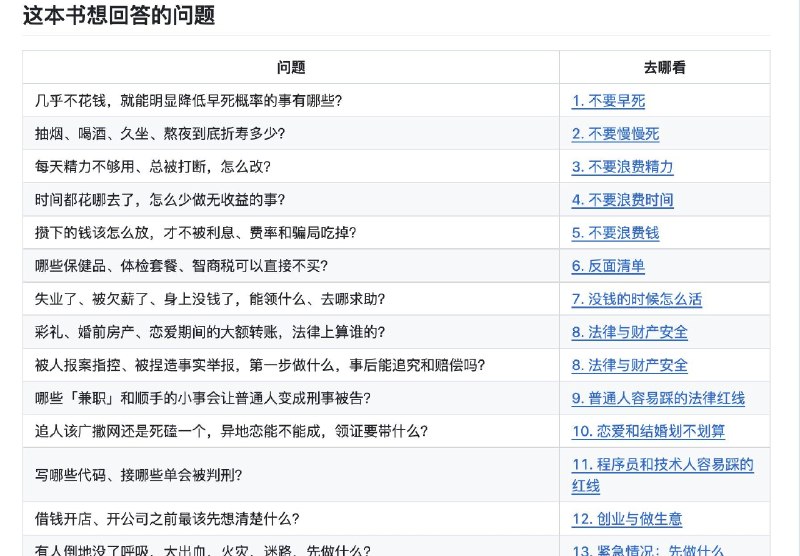This screenshot has height=556, width=800.
Task: Click the question 借钱开店、开公司之前最该先想清楚什么
Action: pyautogui.click(x=167, y=519)
